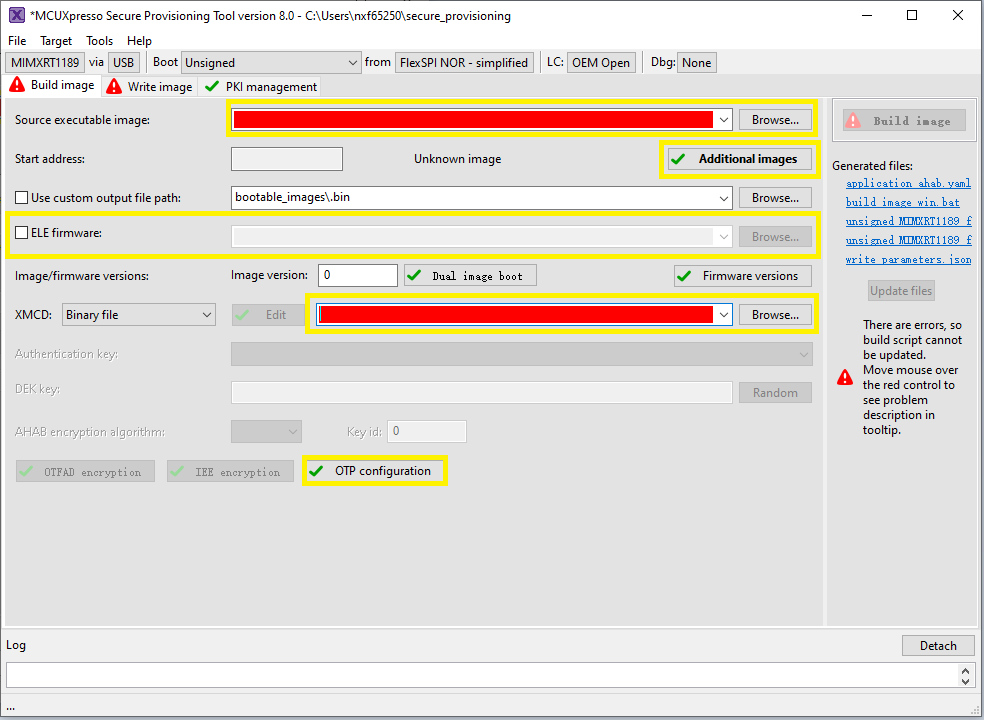Click Dual image boot checkmark button
The image size is (984, 720).
click(x=468, y=275)
